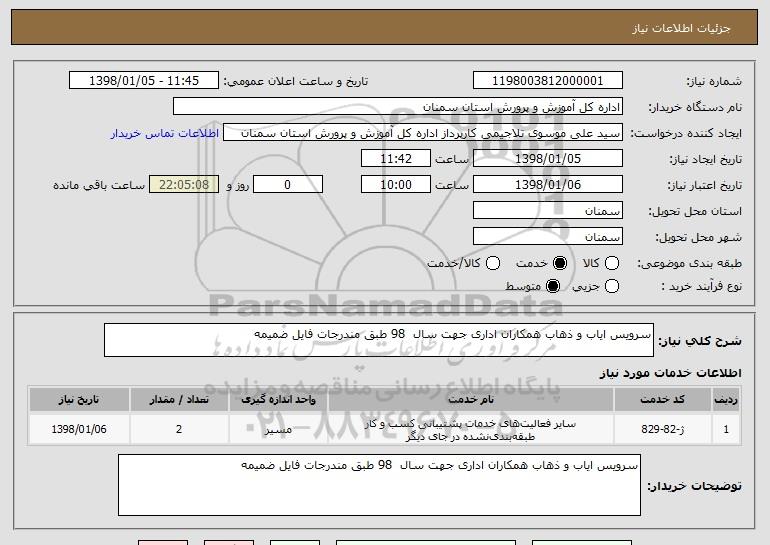Image resolution: width=770 pixels, height=545 pixels.
Task: Click the نام خدمت column header
Action: pos(471,400)
